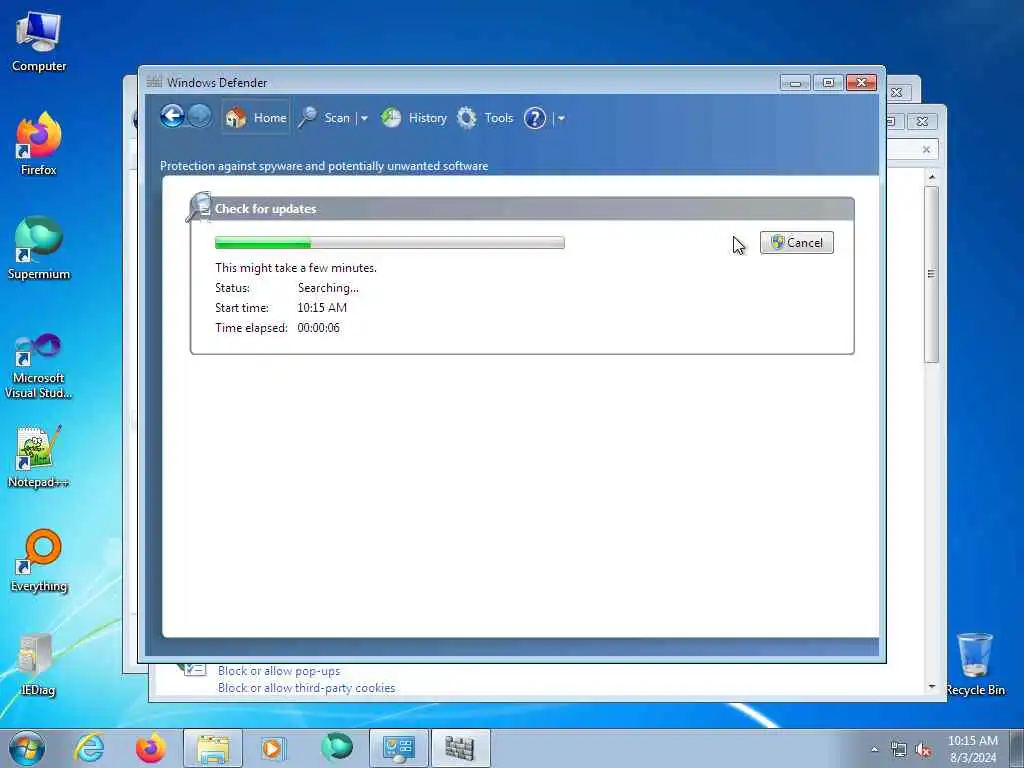This screenshot has width=1024, height=768.
Task: Open Block or allow third-party cookies link
Action: point(306,688)
